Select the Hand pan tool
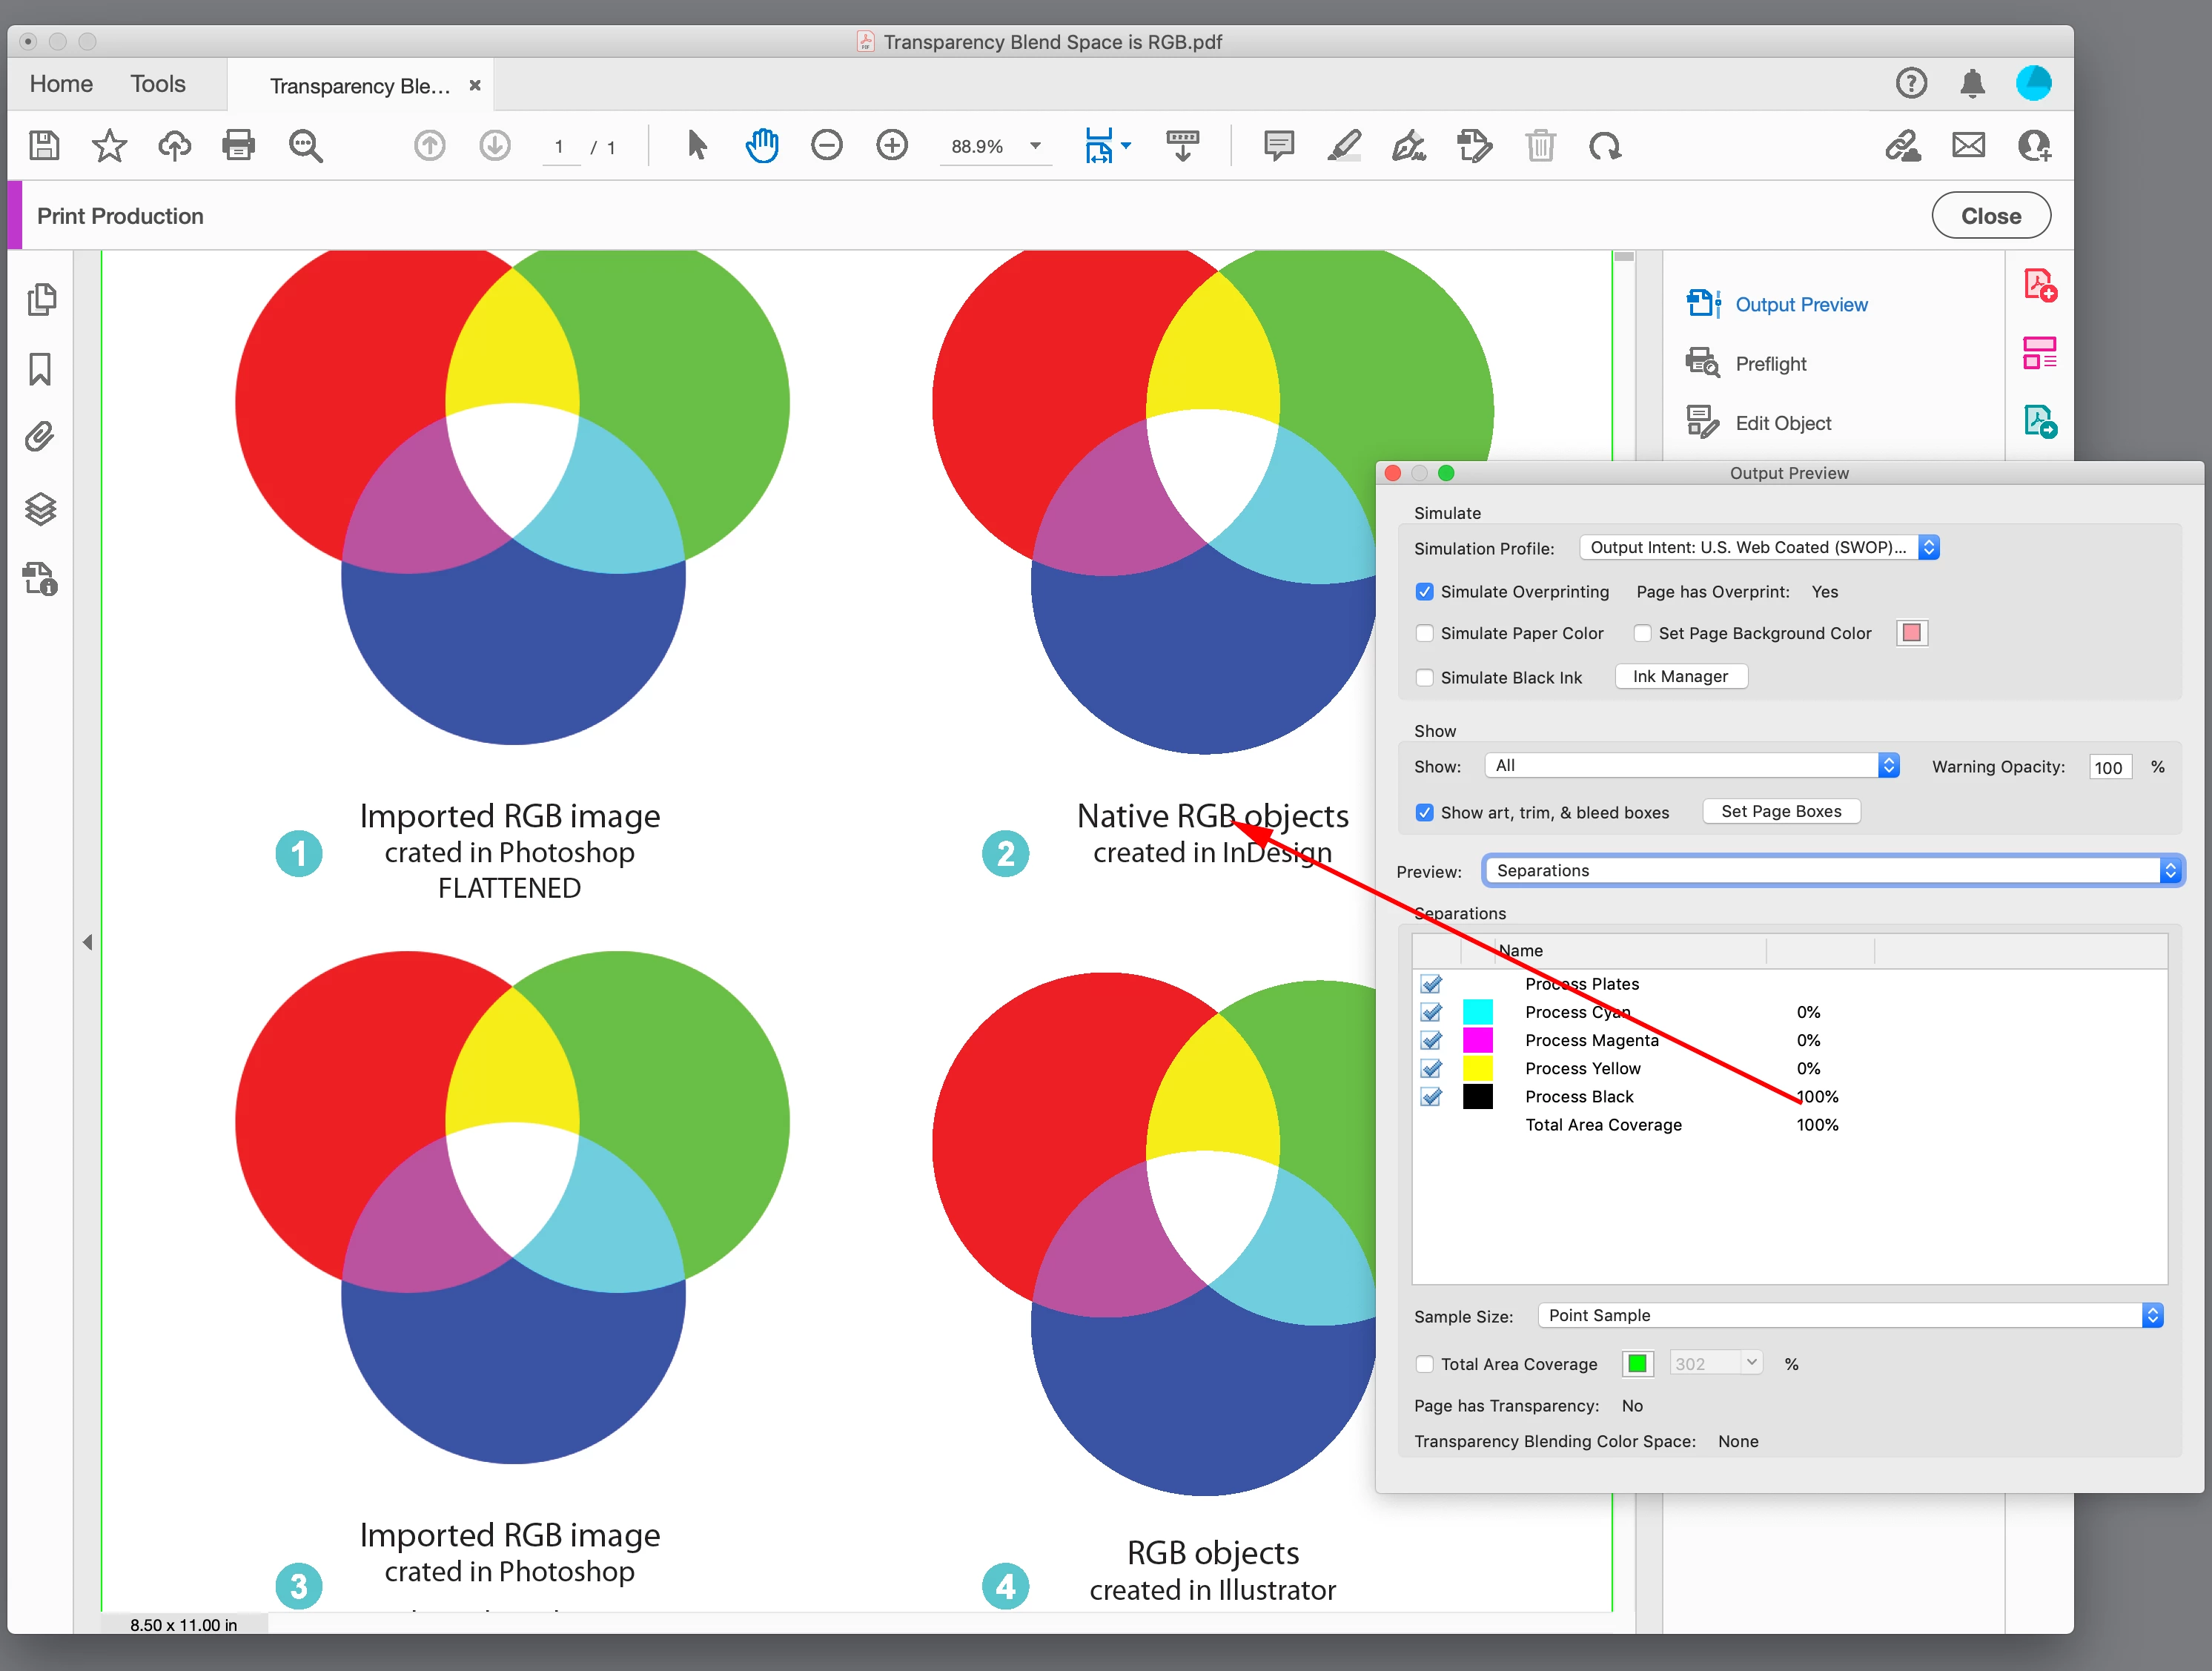 click(762, 146)
